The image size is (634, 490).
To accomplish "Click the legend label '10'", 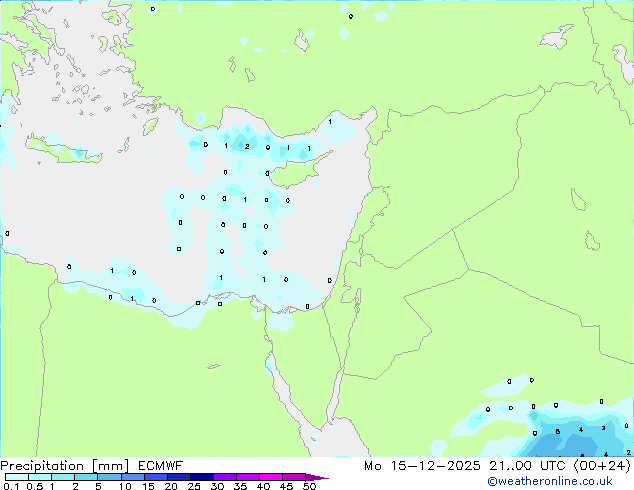I will pyautogui.click(x=125, y=486).
